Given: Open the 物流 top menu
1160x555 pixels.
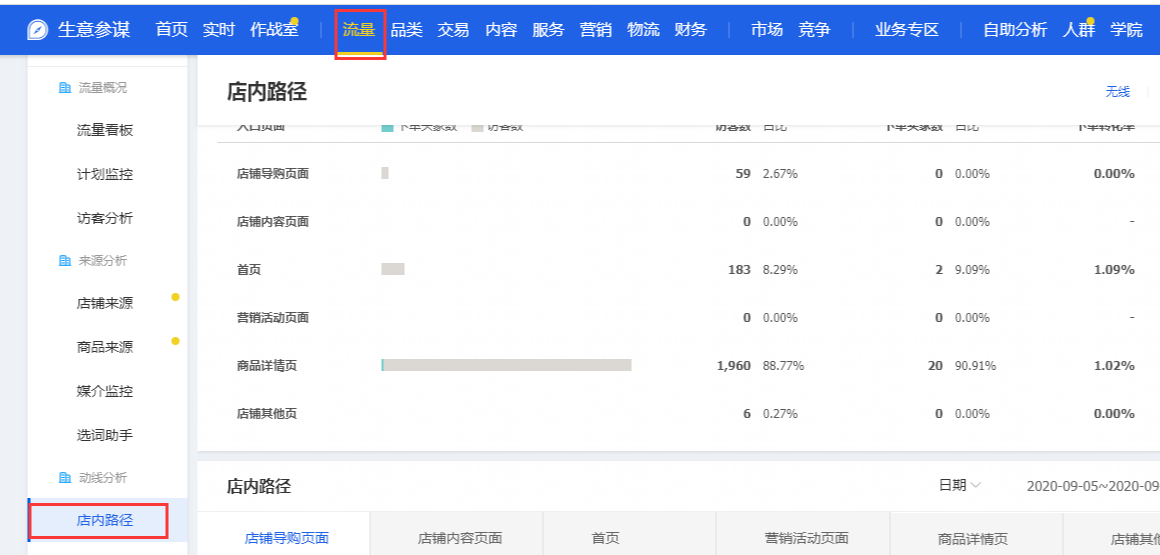Looking at the screenshot, I should click(x=643, y=30).
